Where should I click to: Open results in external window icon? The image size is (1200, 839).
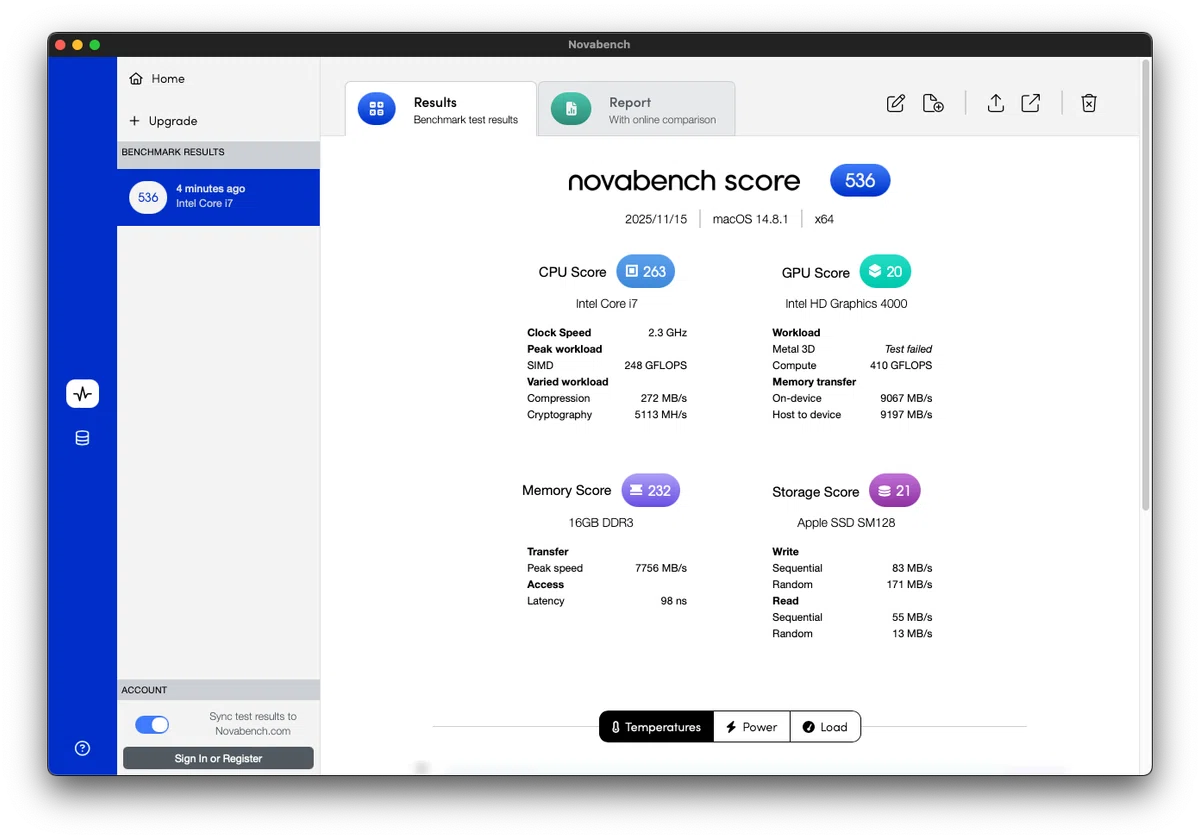(x=1031, y=103)
